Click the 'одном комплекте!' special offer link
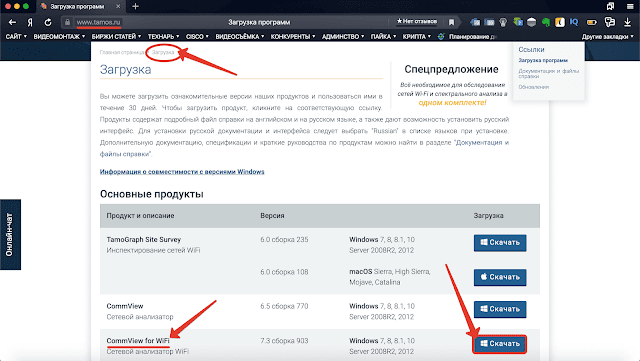 click(452, 103)
